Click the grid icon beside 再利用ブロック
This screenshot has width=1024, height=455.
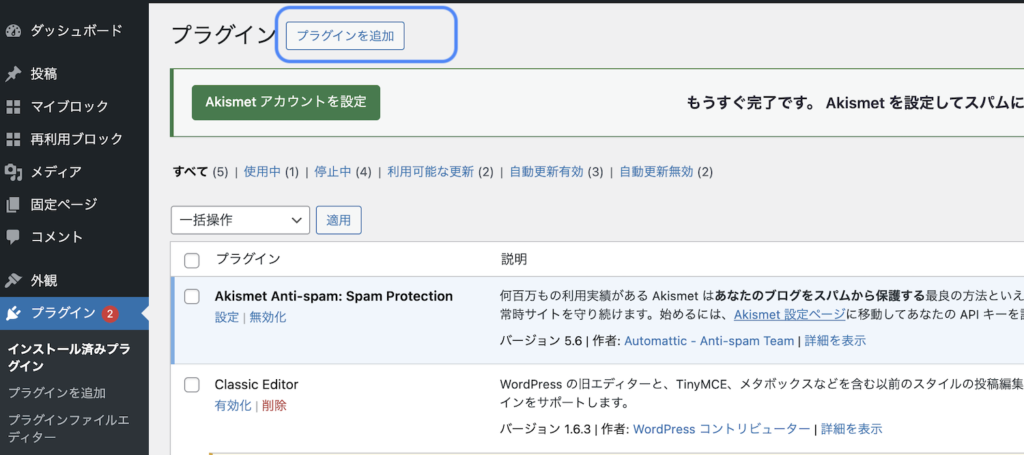click(13, 139)
